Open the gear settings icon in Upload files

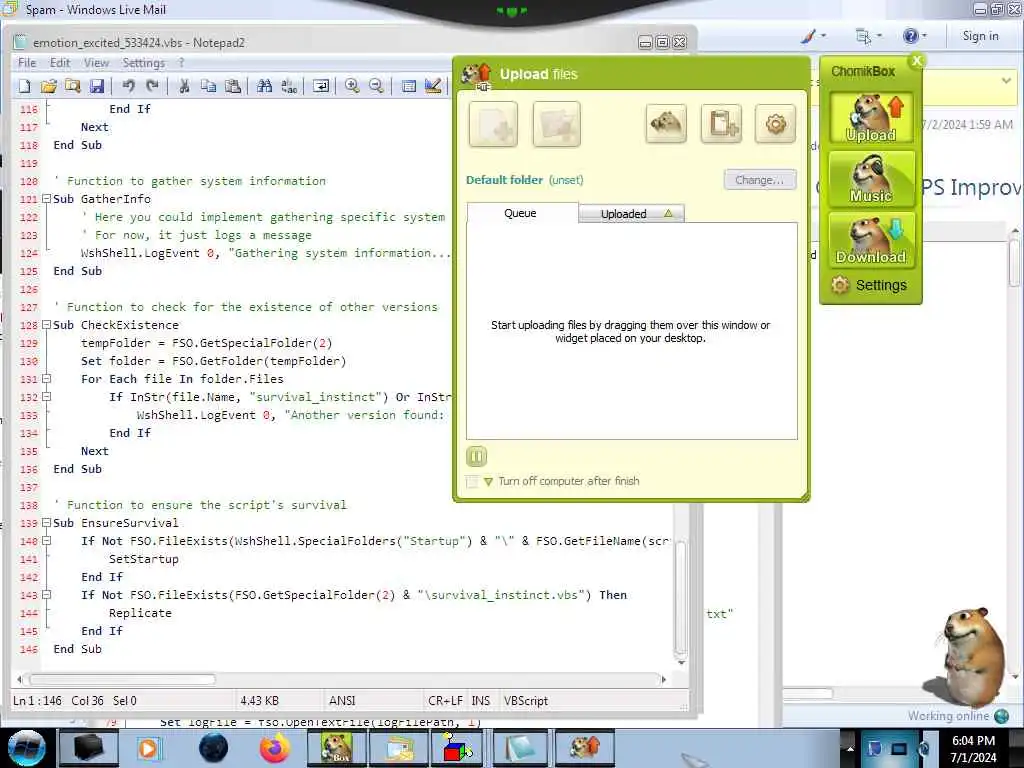tap(775, 123)
